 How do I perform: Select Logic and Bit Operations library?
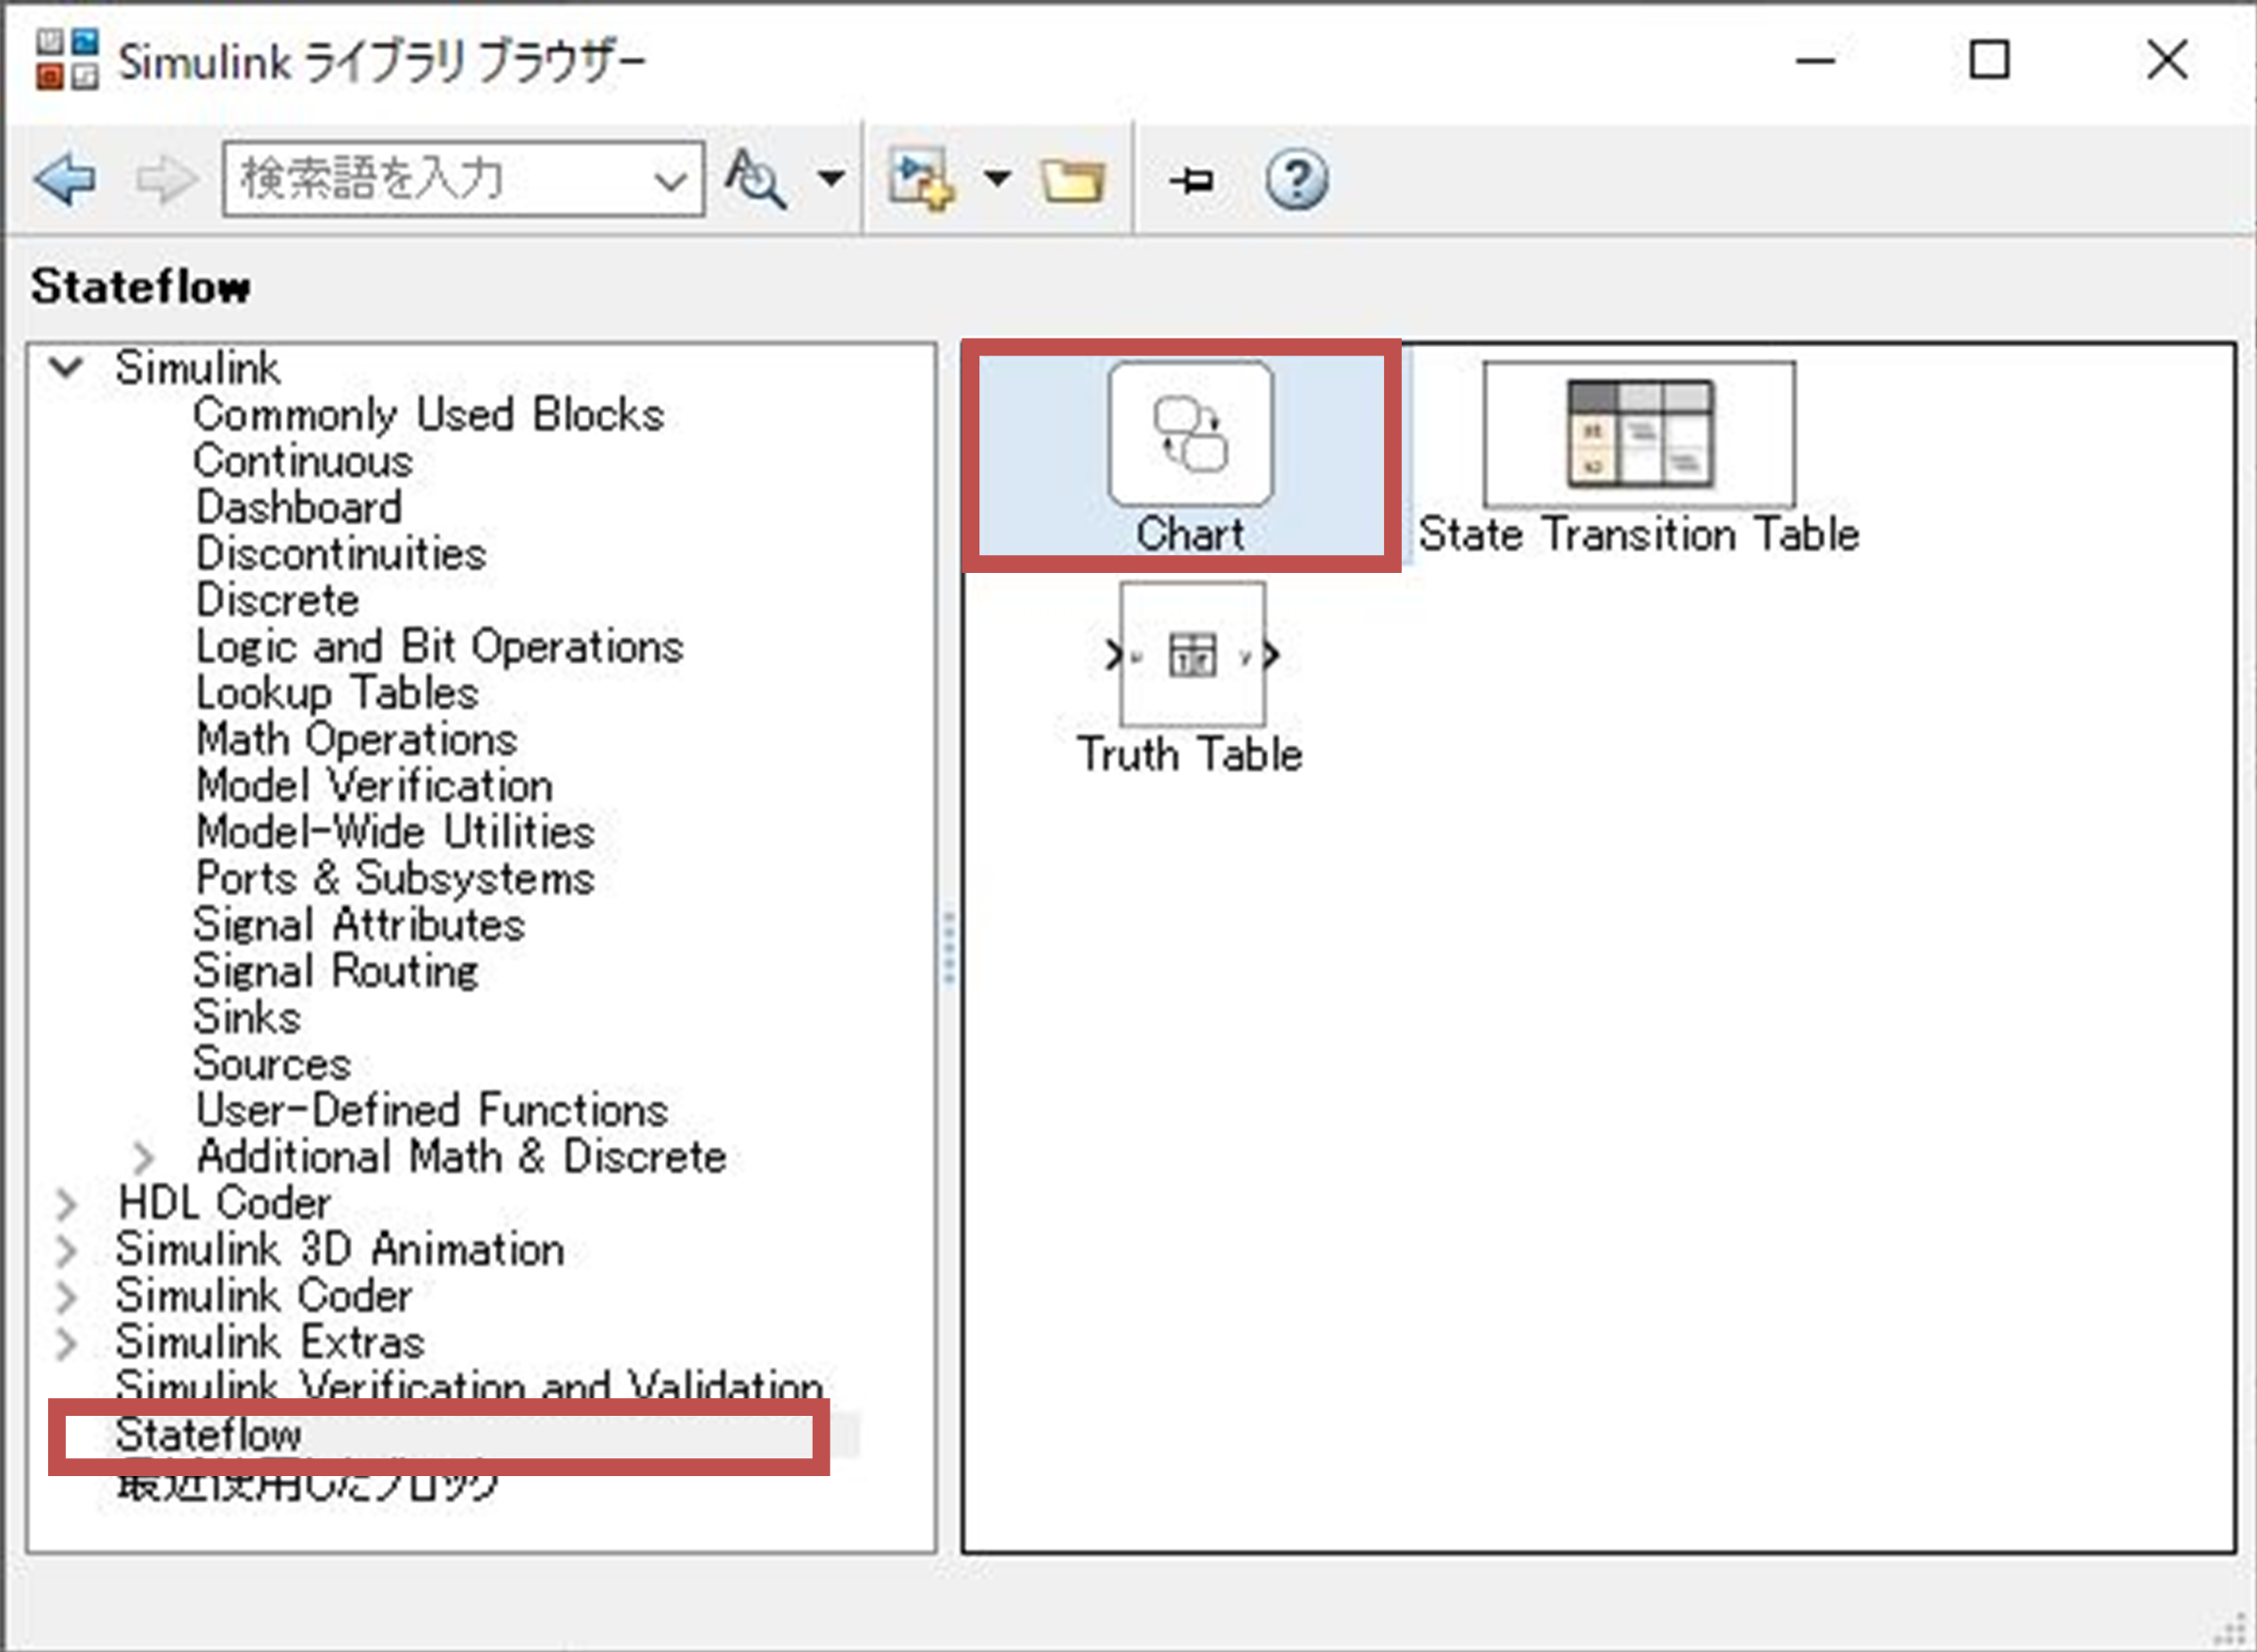[439, 647]
